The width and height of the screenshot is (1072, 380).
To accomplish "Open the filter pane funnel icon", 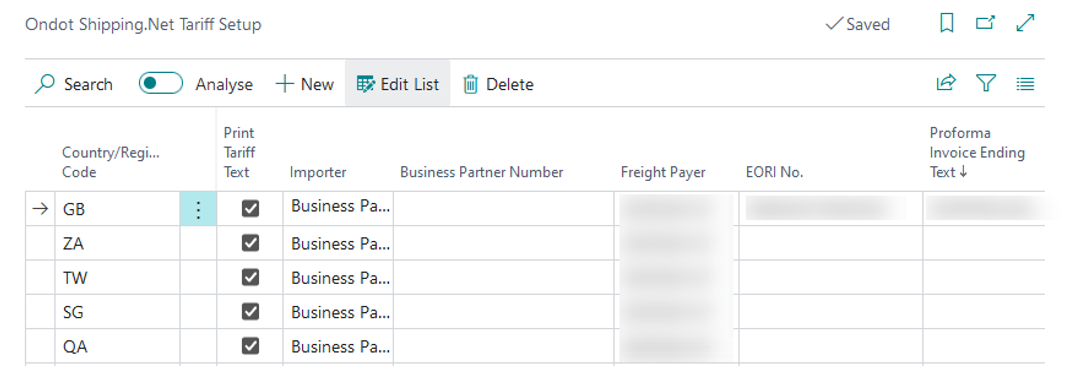I will pyautogui.click(x=985, y=84).
